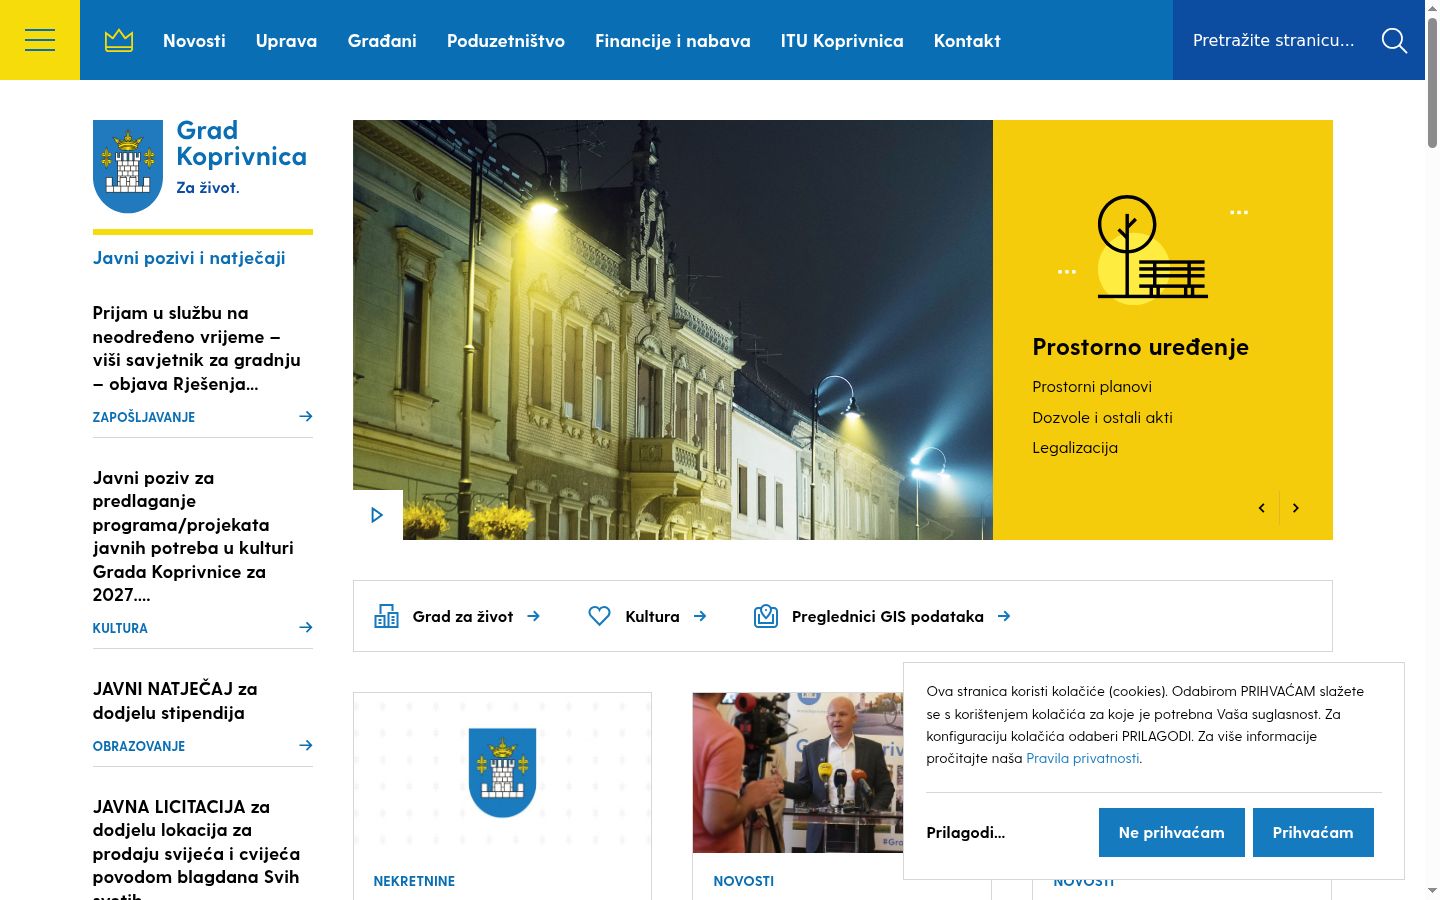Open Javni pozivi i natječaji link

(189, 258)
